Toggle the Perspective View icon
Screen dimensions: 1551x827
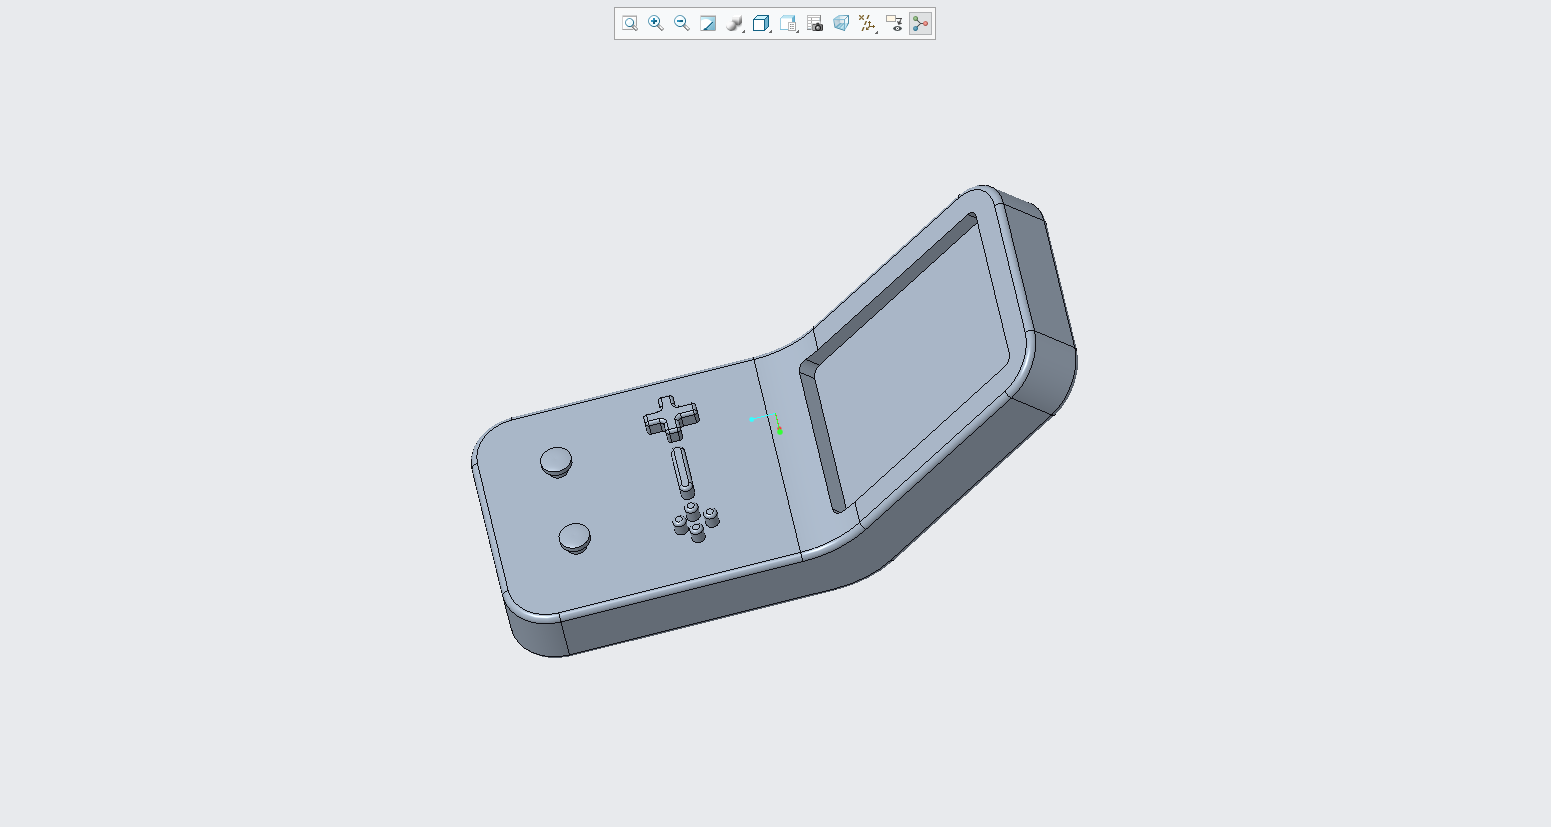(841, 23)
